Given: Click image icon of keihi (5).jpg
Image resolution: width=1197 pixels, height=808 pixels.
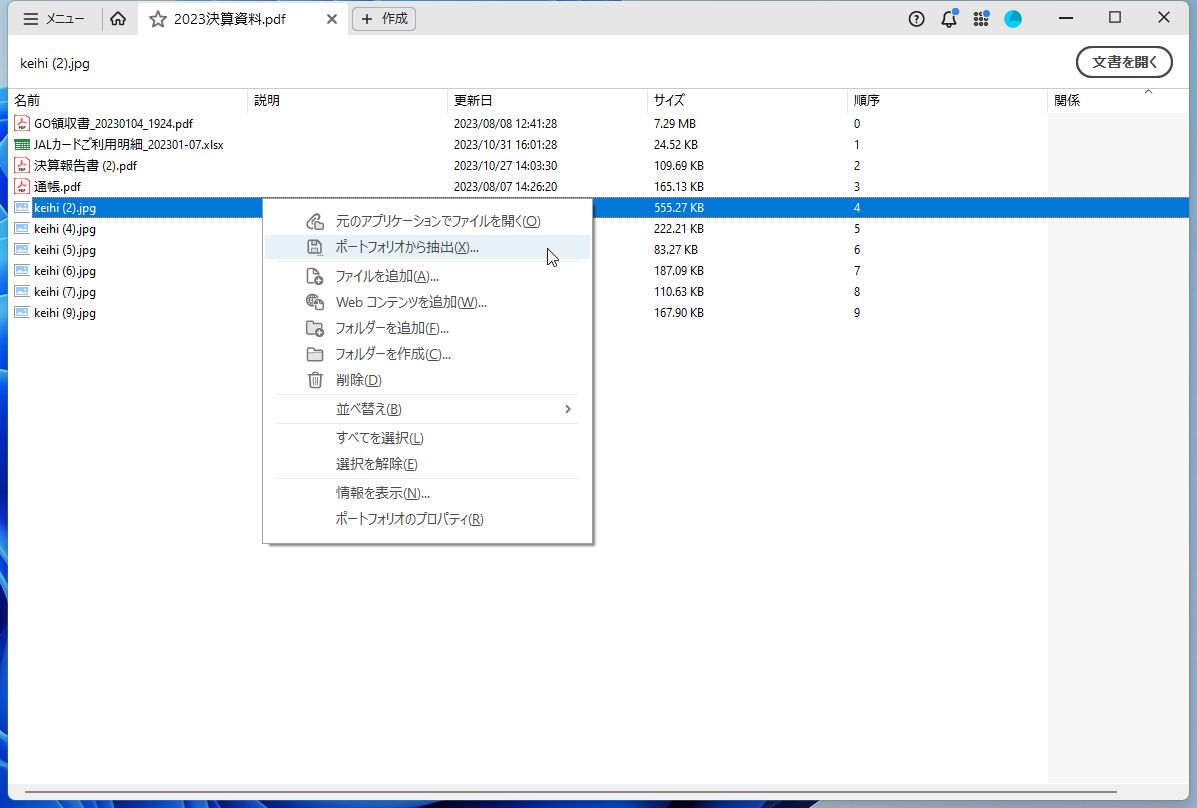Looking at the screenshot, I should click(x=22, y=249).
